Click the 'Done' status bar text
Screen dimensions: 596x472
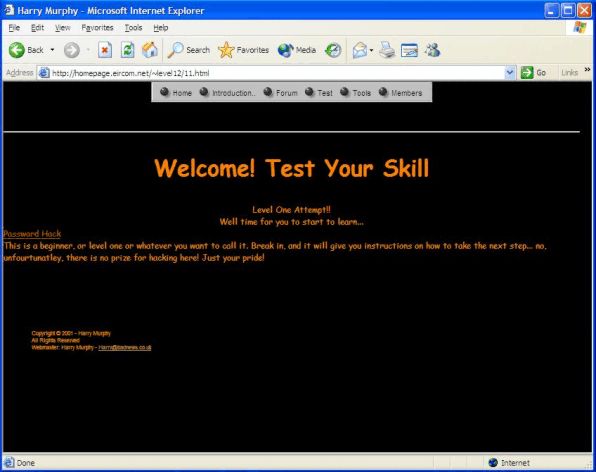pyautogui.click(x=26, y=463)
